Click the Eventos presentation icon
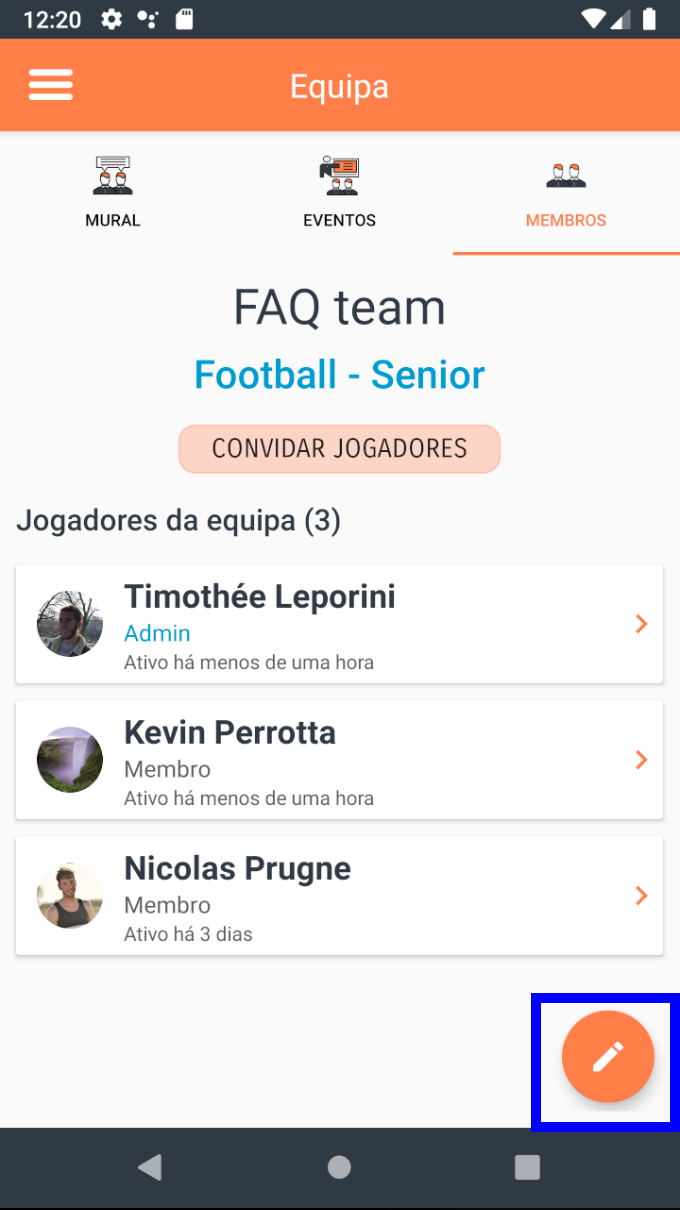Screen dimensions: 680x1210 coord(339,175)
